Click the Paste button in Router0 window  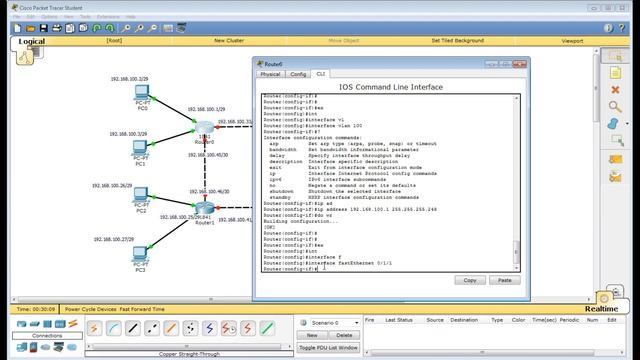(x=504, y=280)
